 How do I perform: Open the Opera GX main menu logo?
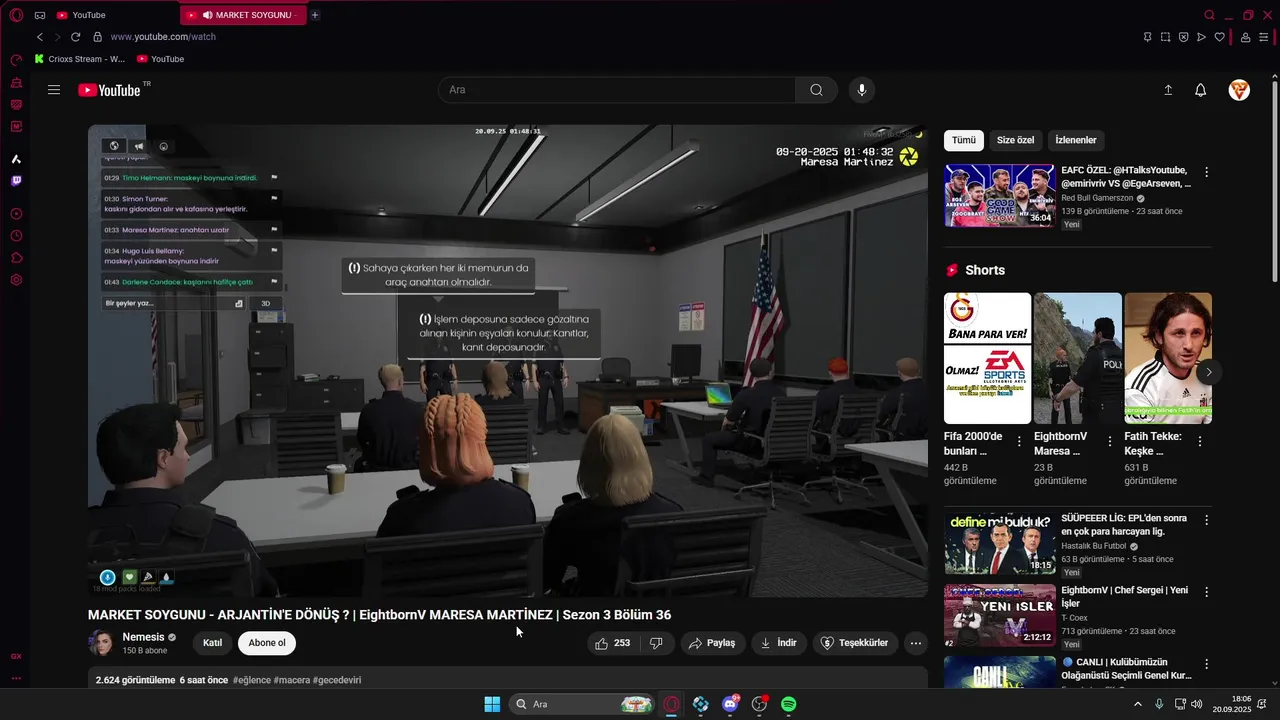pos(16,15)
